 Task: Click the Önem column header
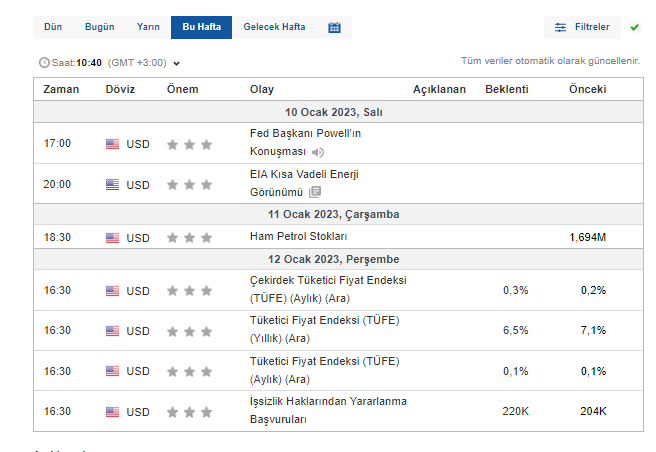[183, 89]
